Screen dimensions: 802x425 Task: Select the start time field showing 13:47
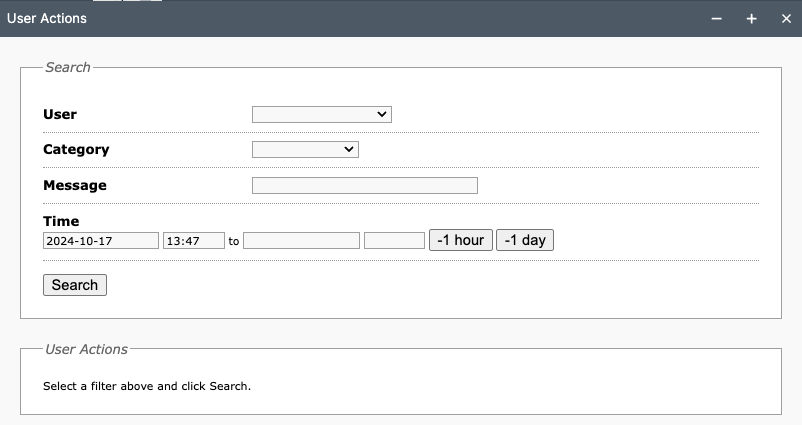point(194,241)
